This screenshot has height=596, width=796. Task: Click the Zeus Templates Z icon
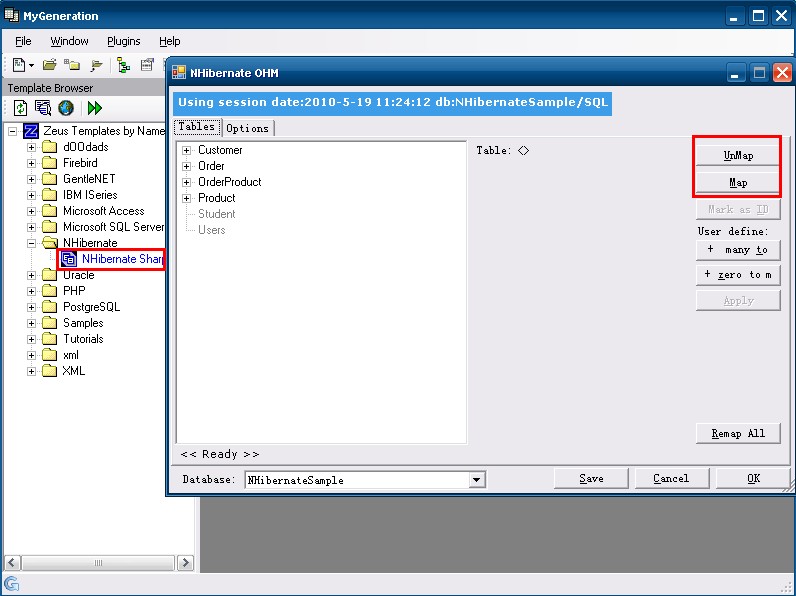[x=31, y=131]
